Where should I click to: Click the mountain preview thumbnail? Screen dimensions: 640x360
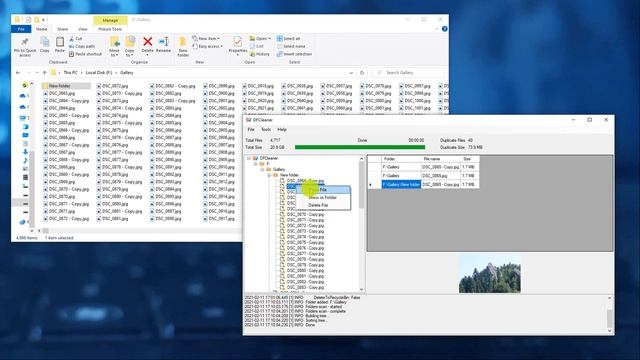point(490,274)
